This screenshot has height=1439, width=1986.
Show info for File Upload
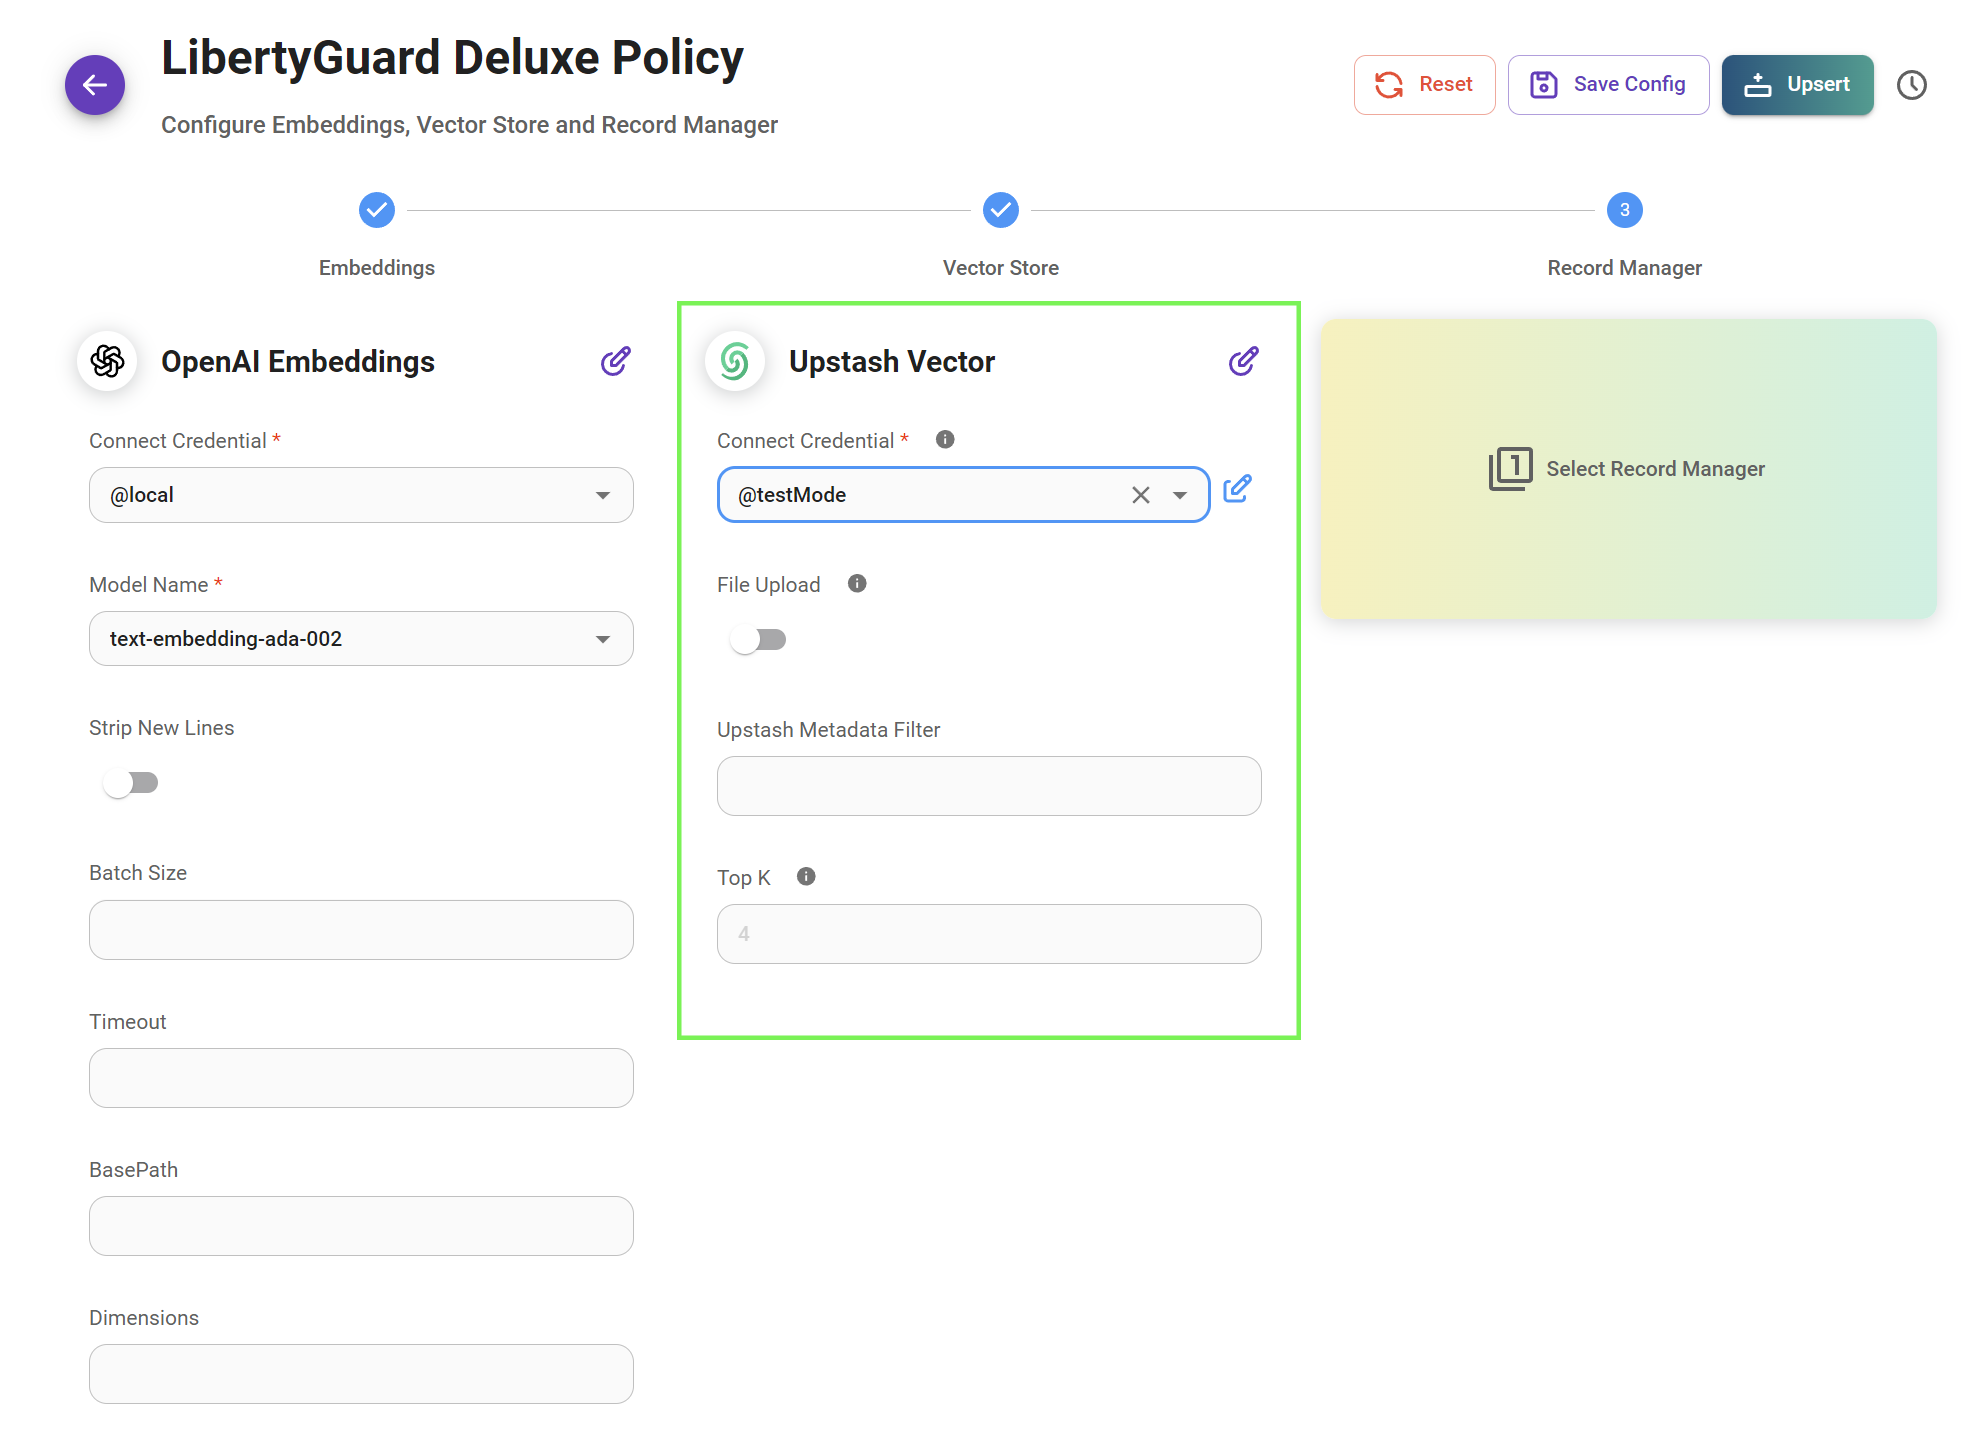pos(856,584)
